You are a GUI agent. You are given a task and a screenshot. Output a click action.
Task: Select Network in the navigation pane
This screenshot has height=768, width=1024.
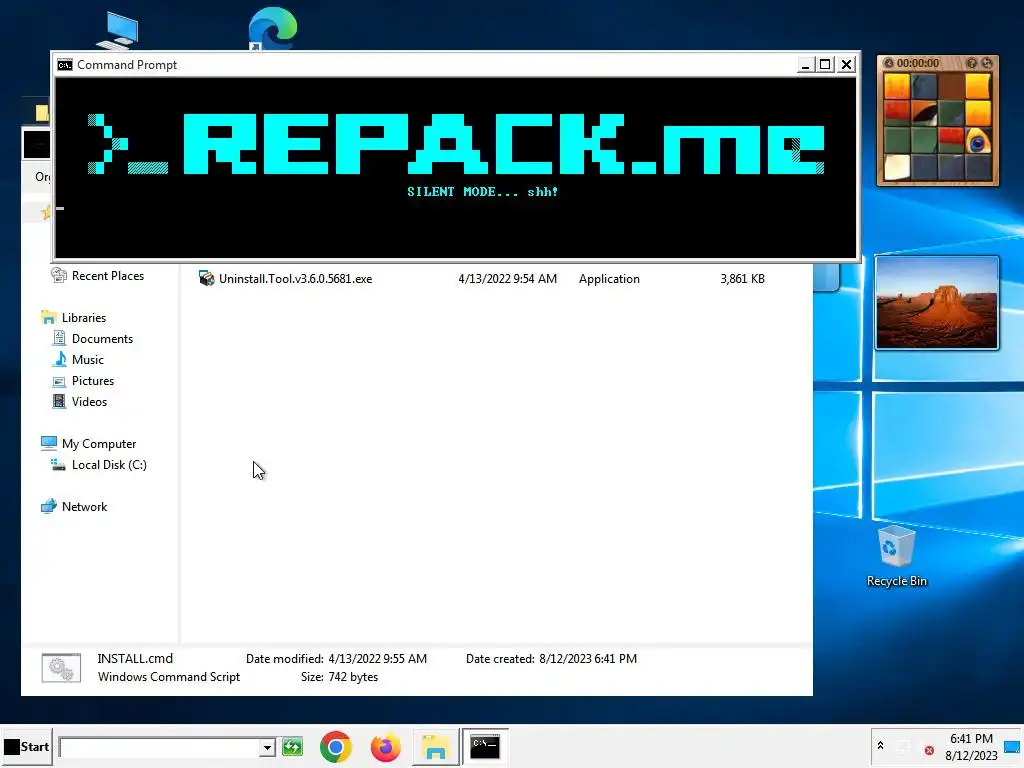[74, 506]
